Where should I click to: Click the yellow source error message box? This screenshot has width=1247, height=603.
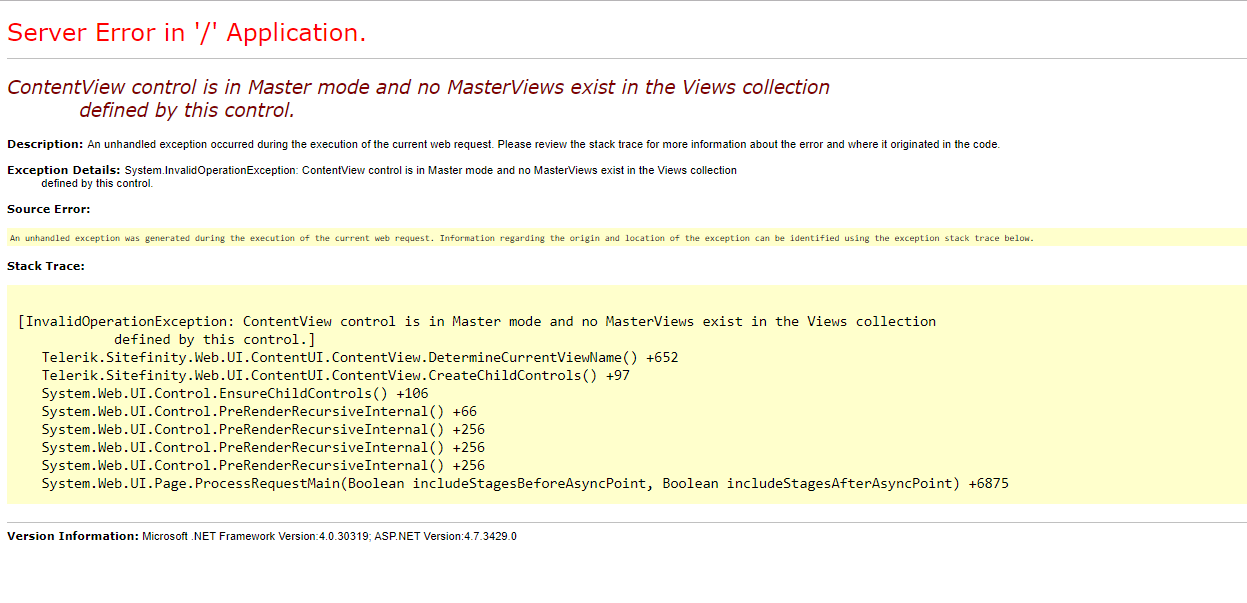click(x=520, y=238)
